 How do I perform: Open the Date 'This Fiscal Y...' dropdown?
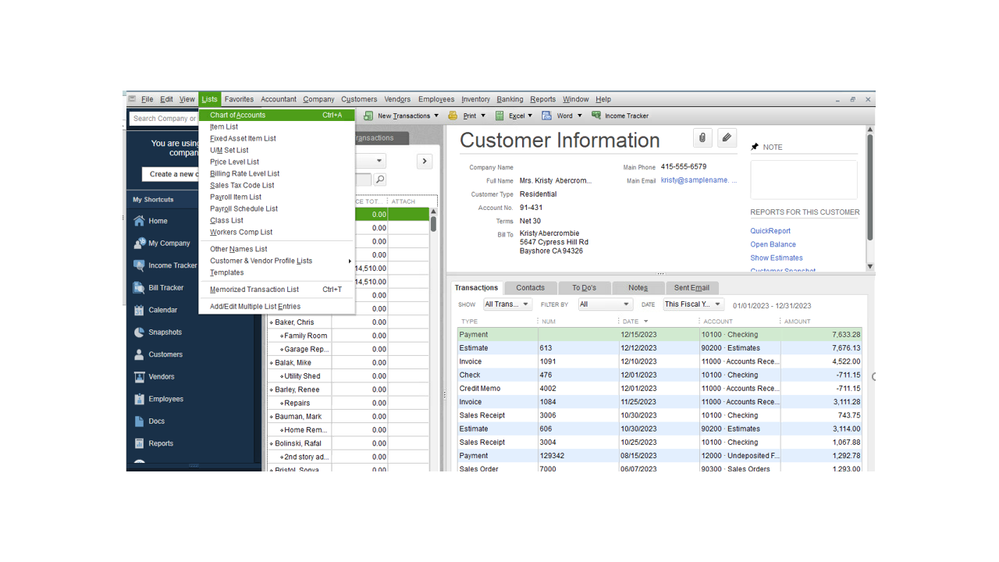[692, 305]
